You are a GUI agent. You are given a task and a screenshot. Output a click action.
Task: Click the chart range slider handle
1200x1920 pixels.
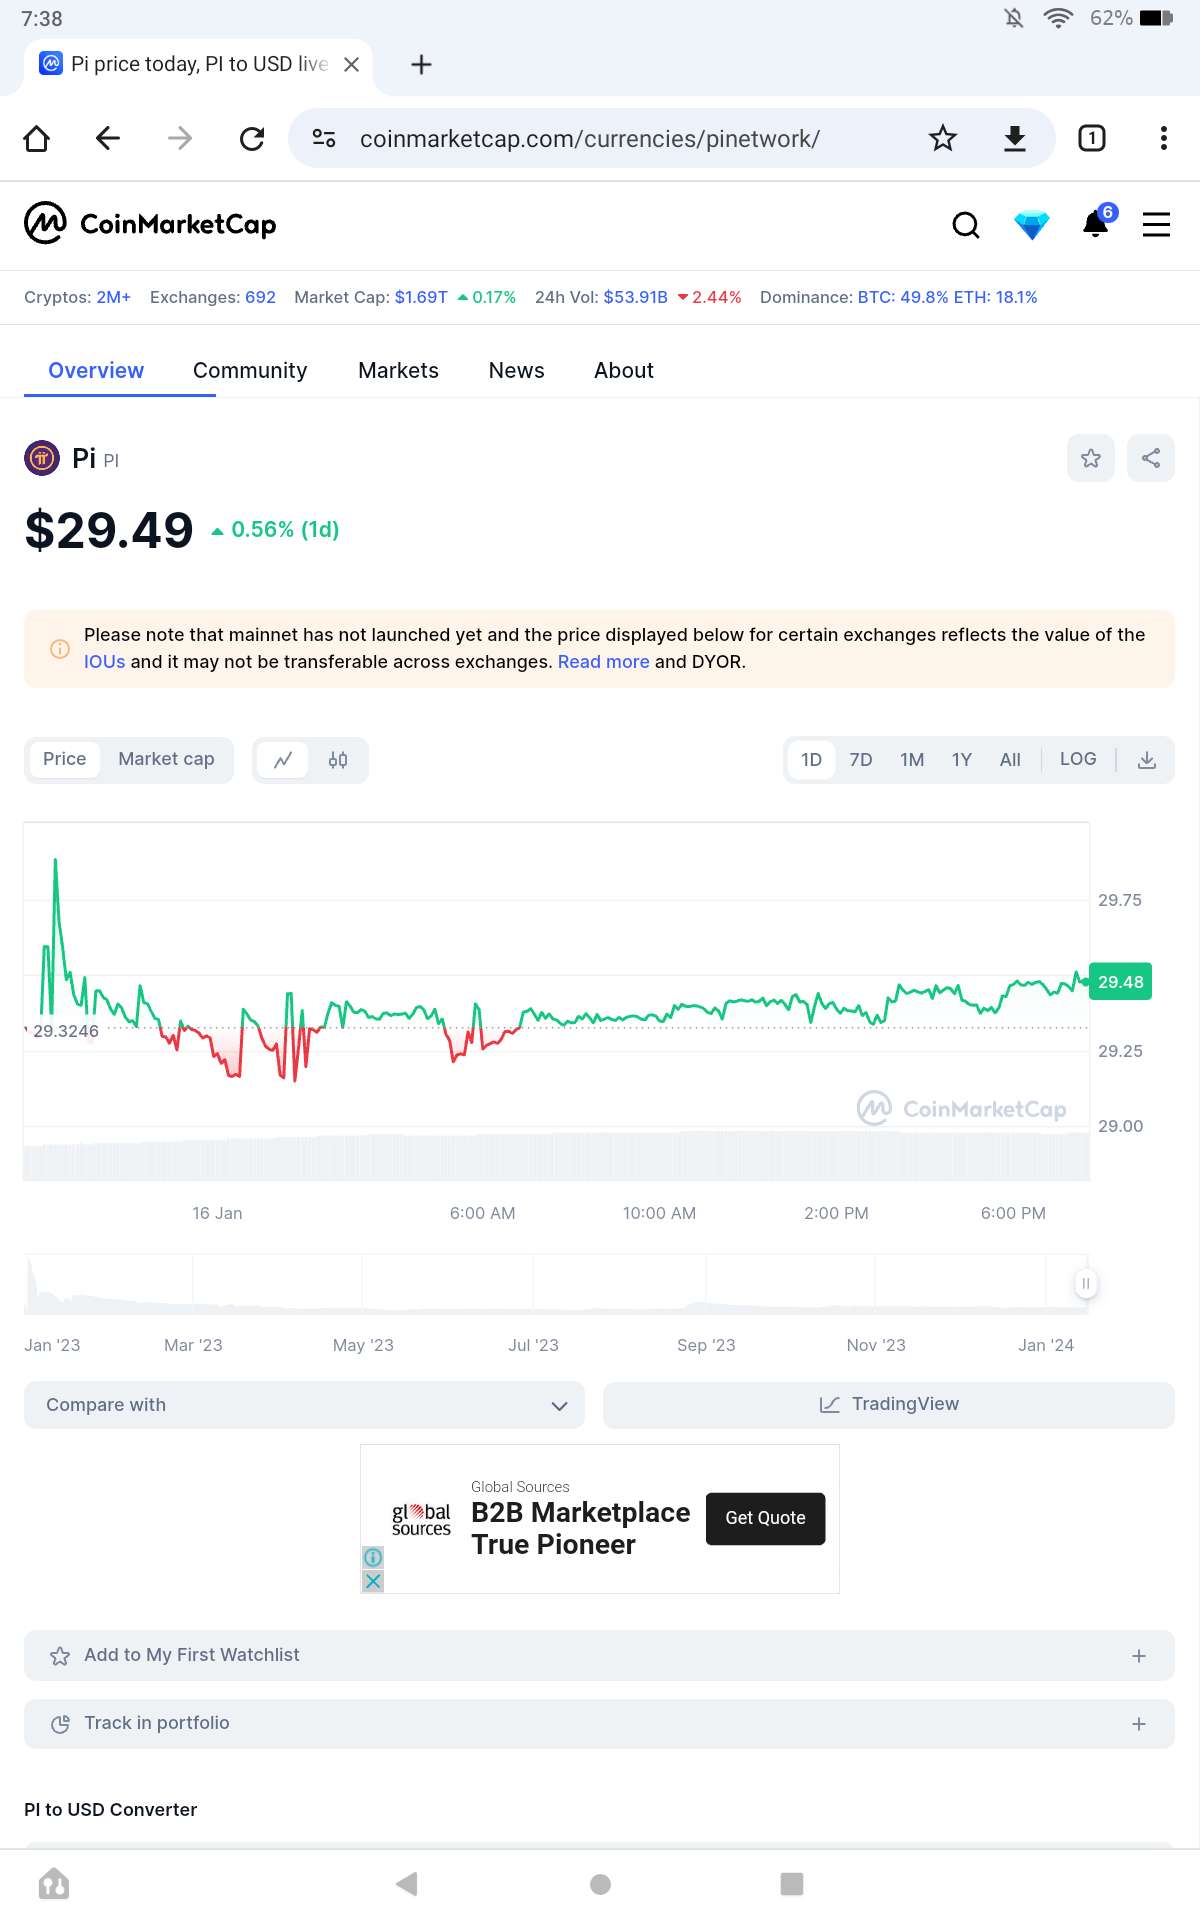[x=1086, y=1283]
